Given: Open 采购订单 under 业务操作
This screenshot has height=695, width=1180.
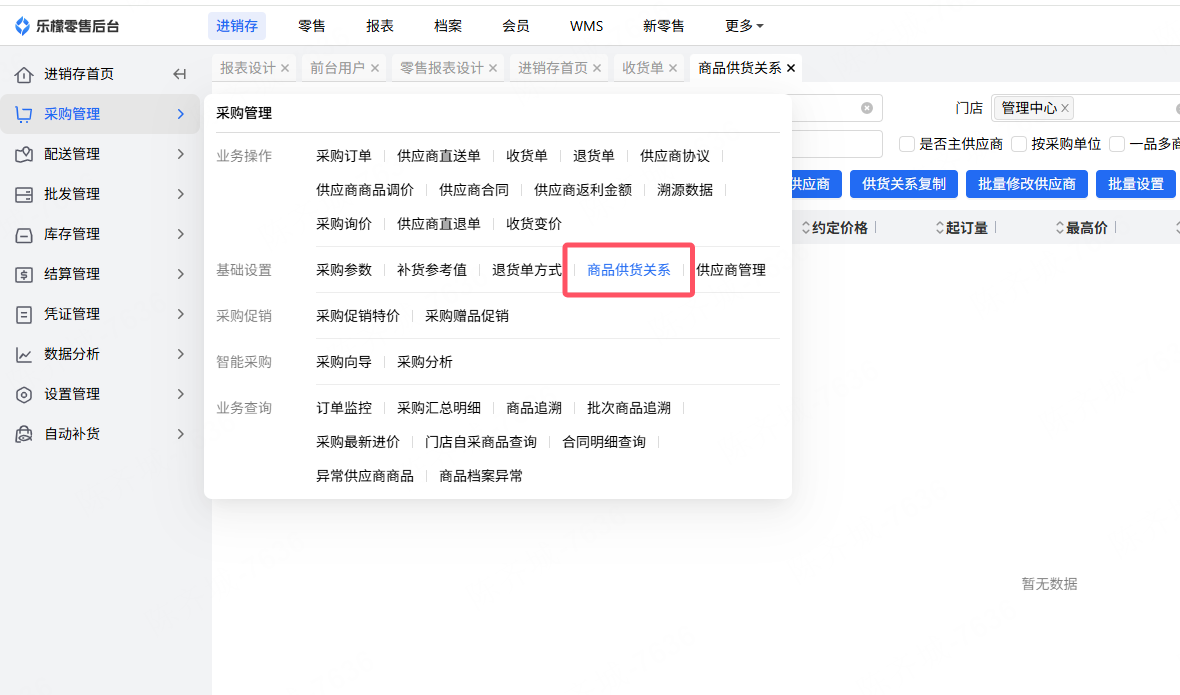Looking at the screenshot, I should click(x=344, y=156).
